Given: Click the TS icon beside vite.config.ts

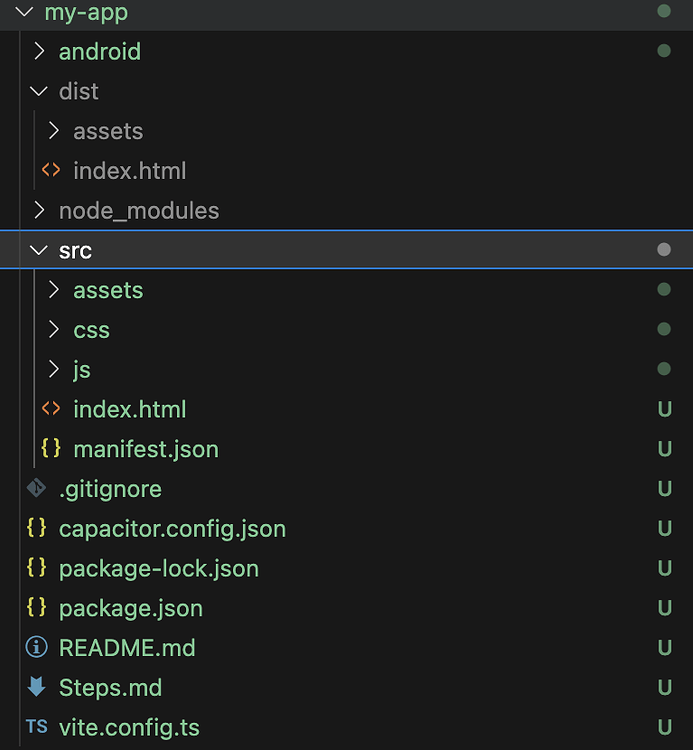Looking at the screenshot, I should click(36, 727).
